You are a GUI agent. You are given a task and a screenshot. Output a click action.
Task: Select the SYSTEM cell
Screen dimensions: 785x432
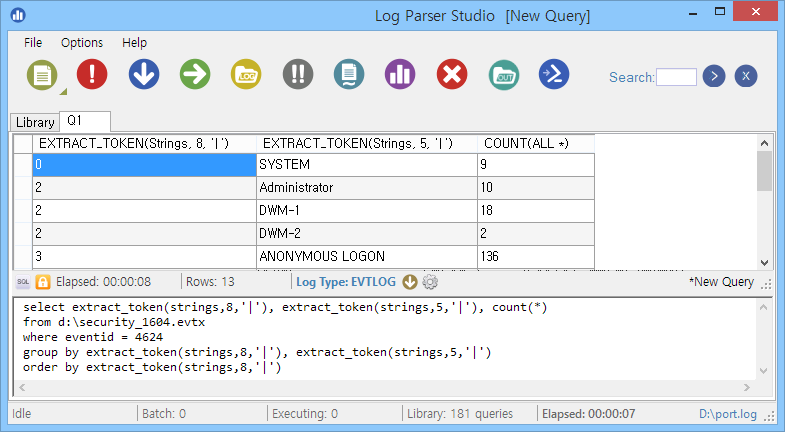point(366,165)
